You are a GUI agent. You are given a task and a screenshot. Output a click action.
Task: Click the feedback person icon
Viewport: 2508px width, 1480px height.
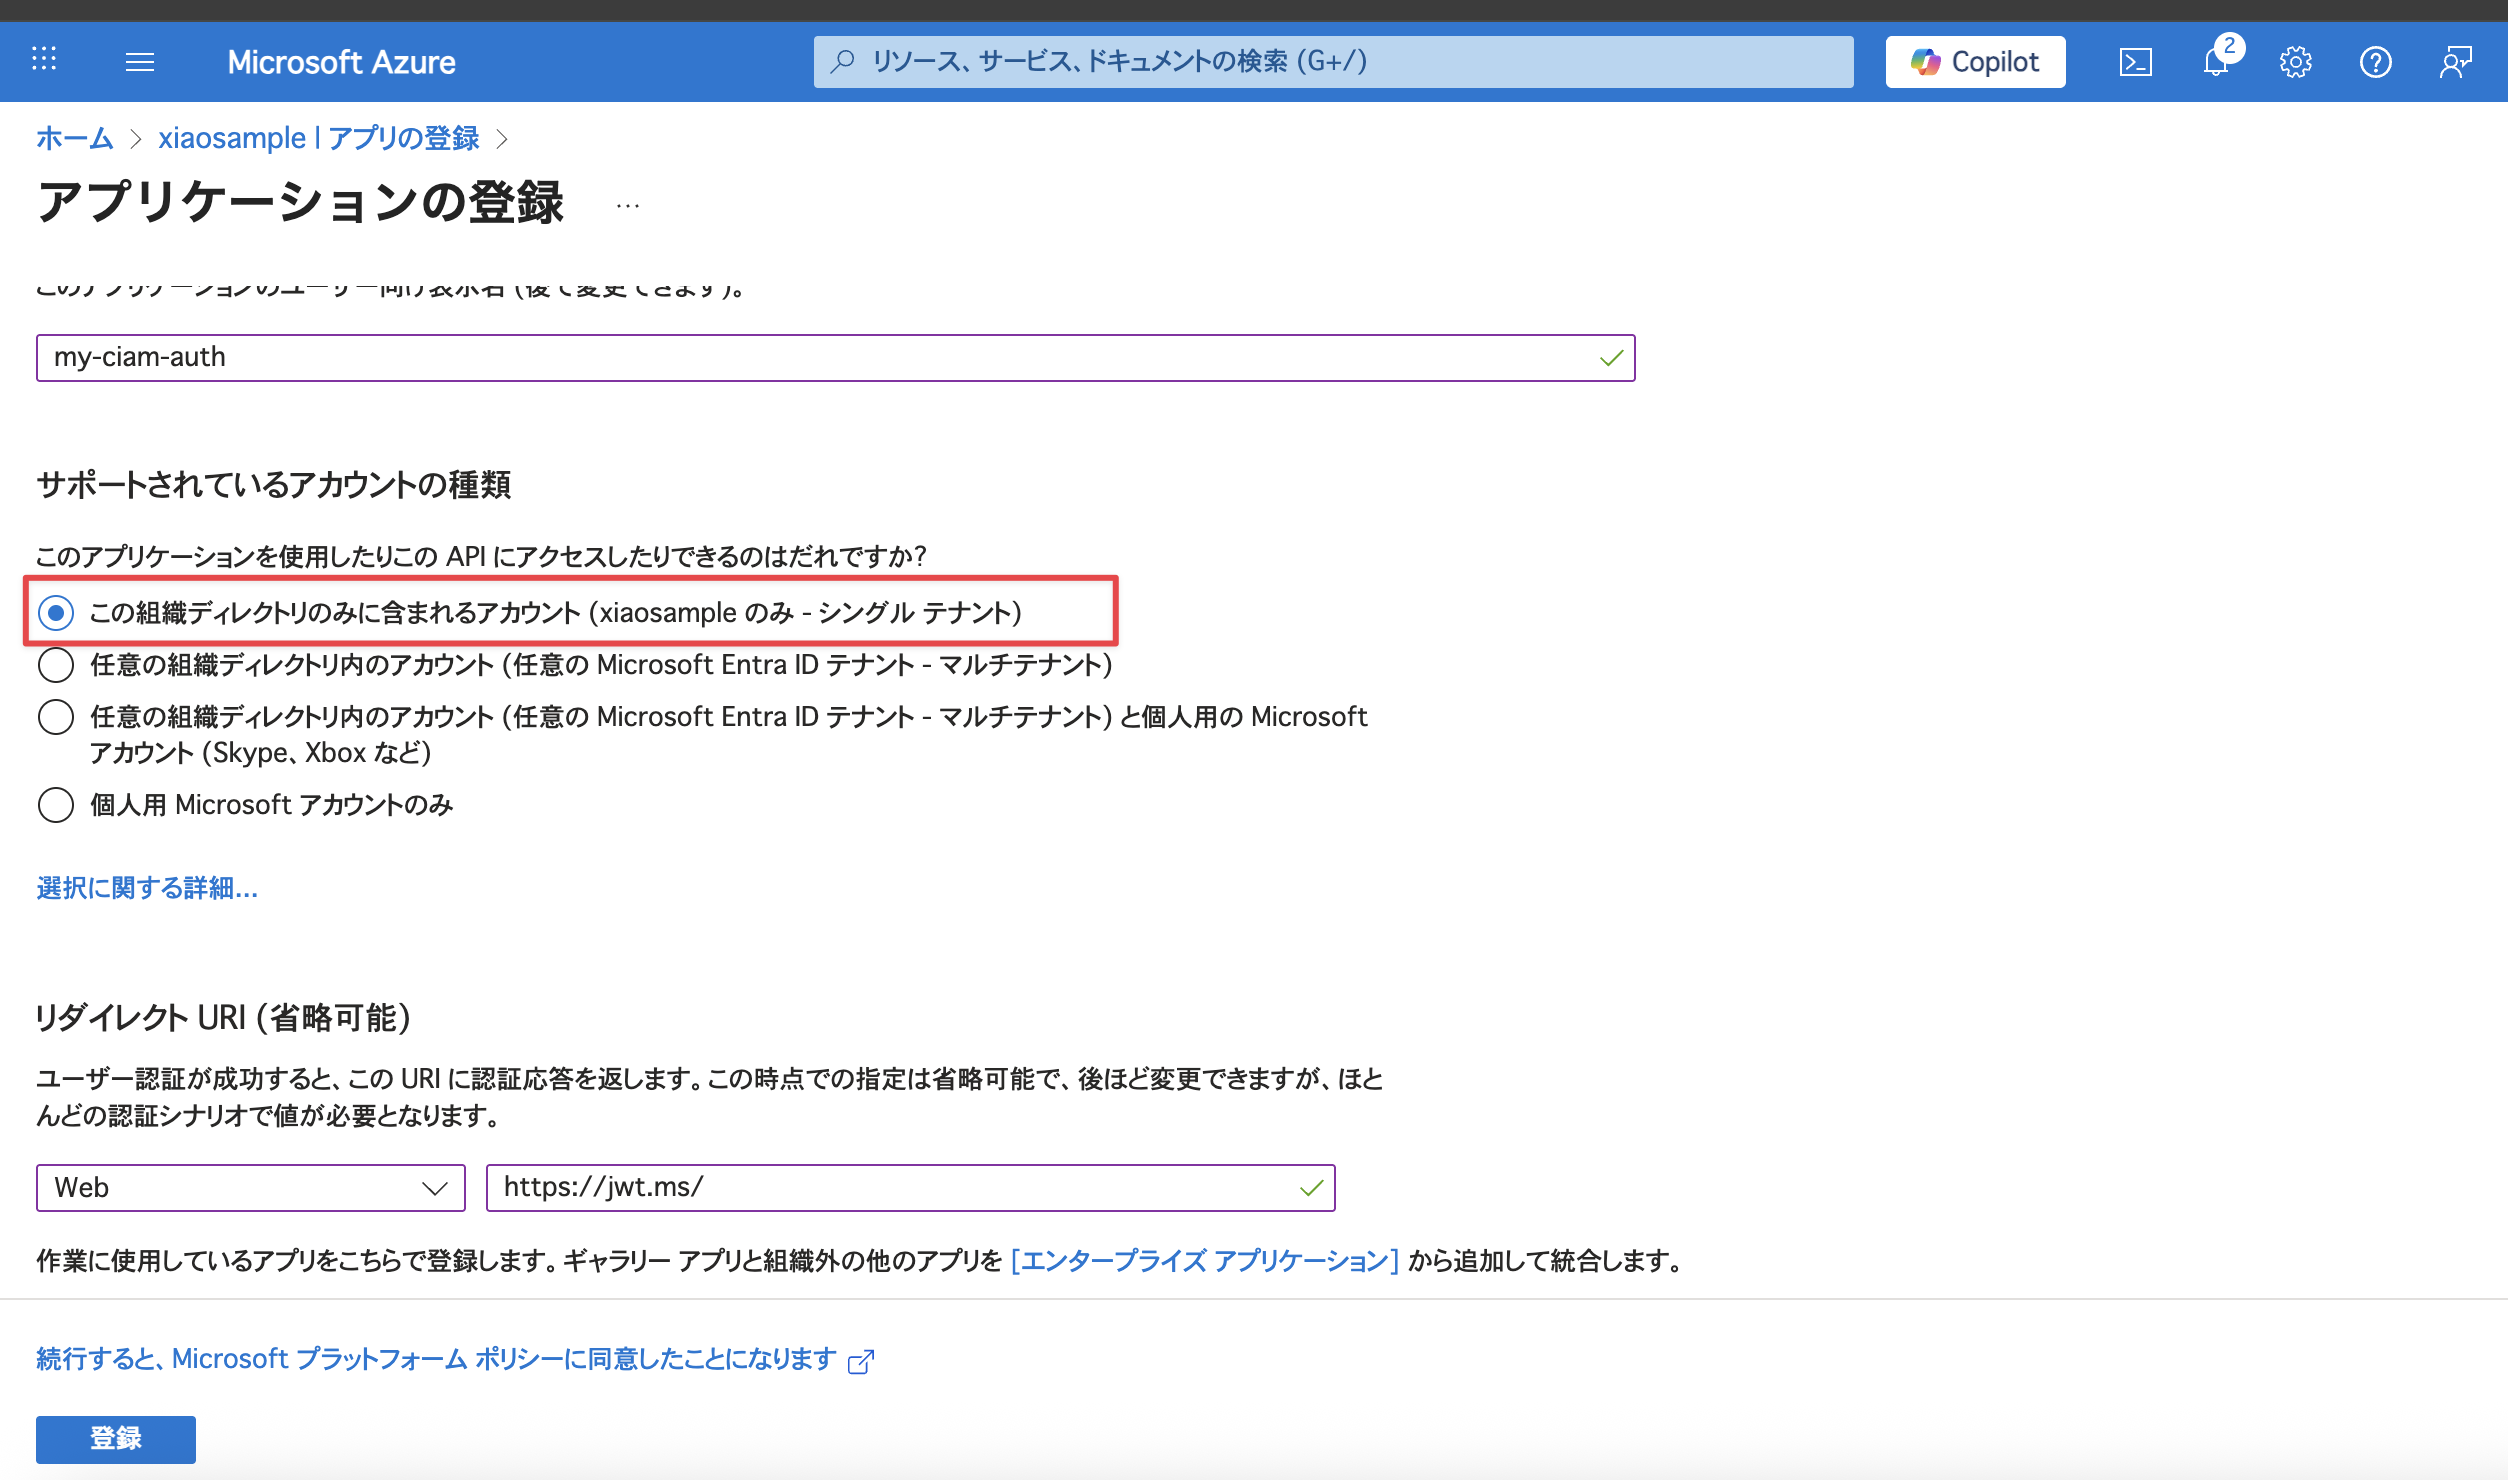2455,62
